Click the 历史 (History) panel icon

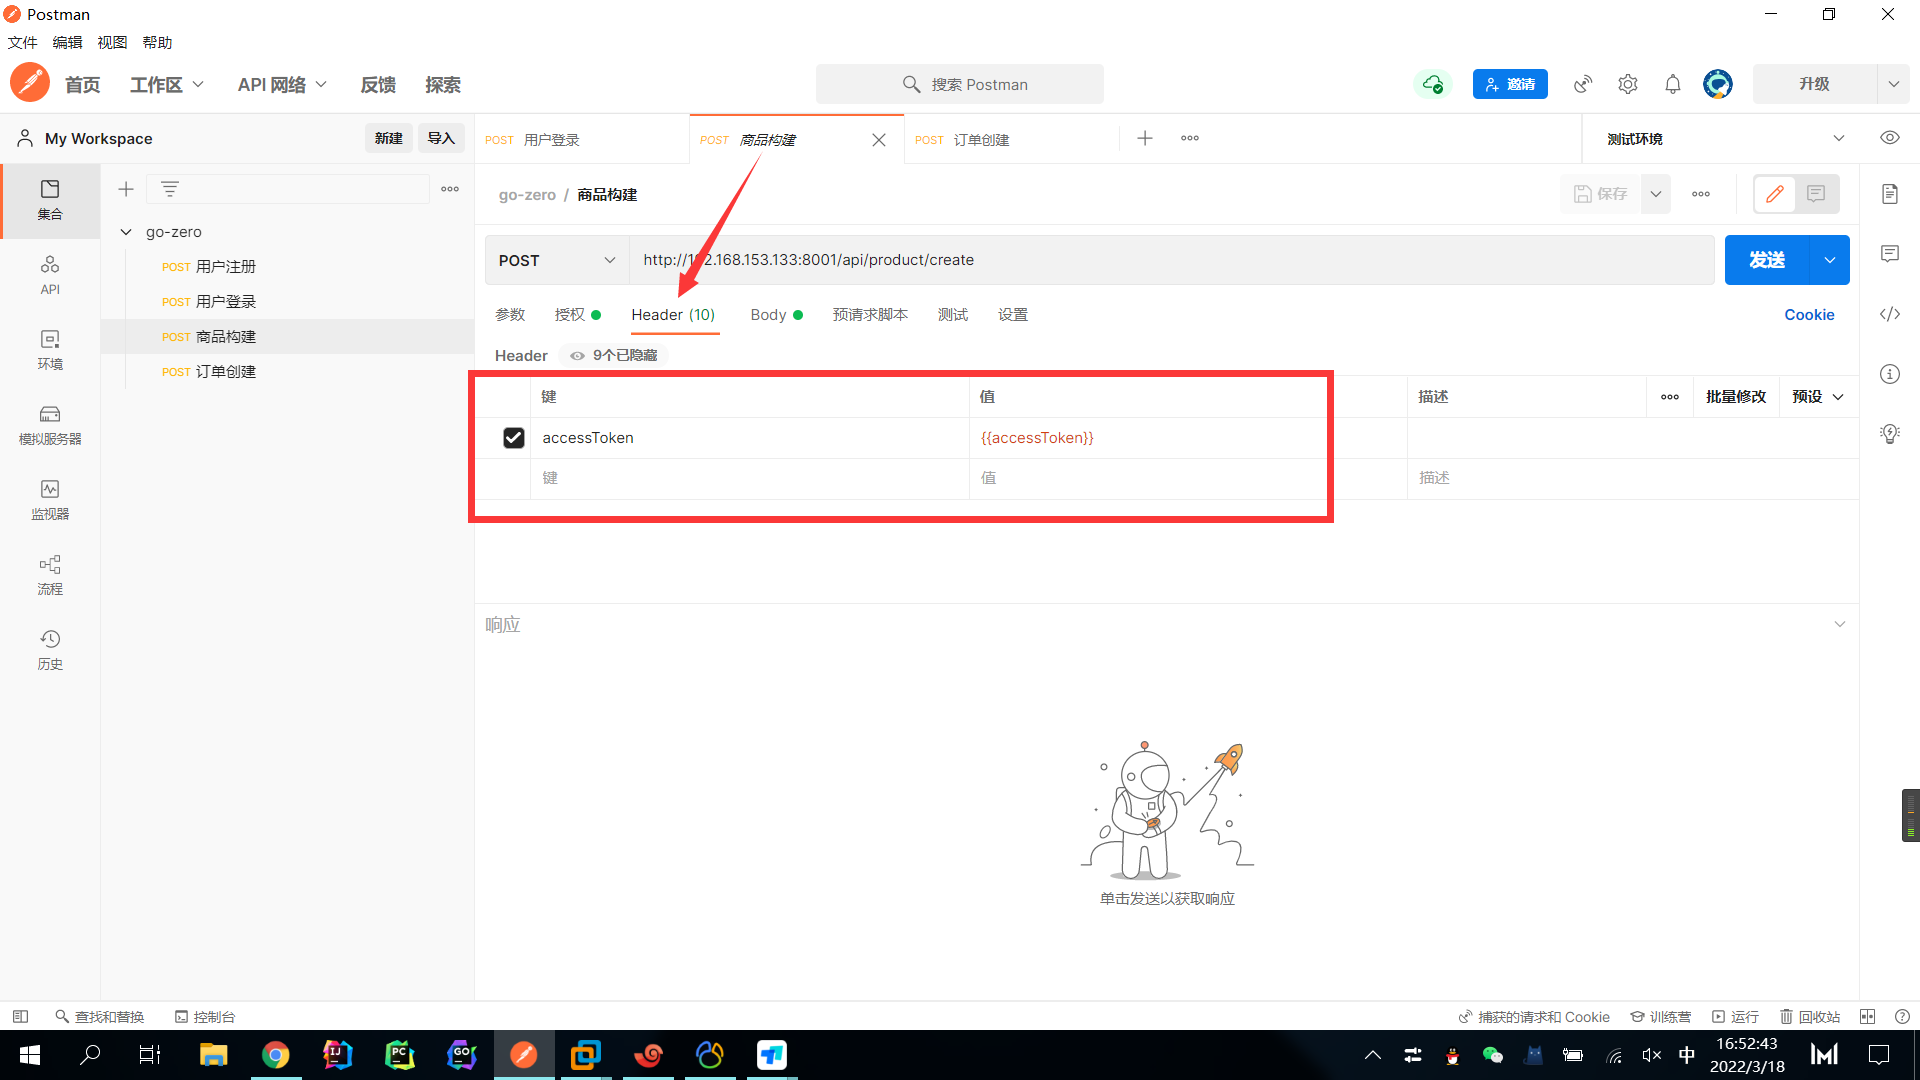(x=49, y=647)
